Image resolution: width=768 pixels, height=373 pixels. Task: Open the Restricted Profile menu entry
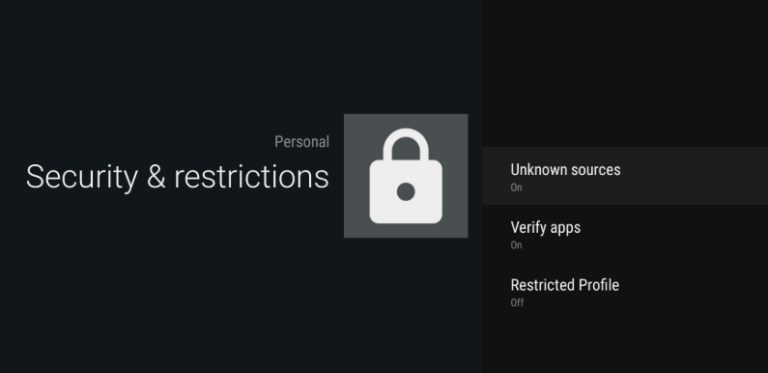click(x=625, y=291)
